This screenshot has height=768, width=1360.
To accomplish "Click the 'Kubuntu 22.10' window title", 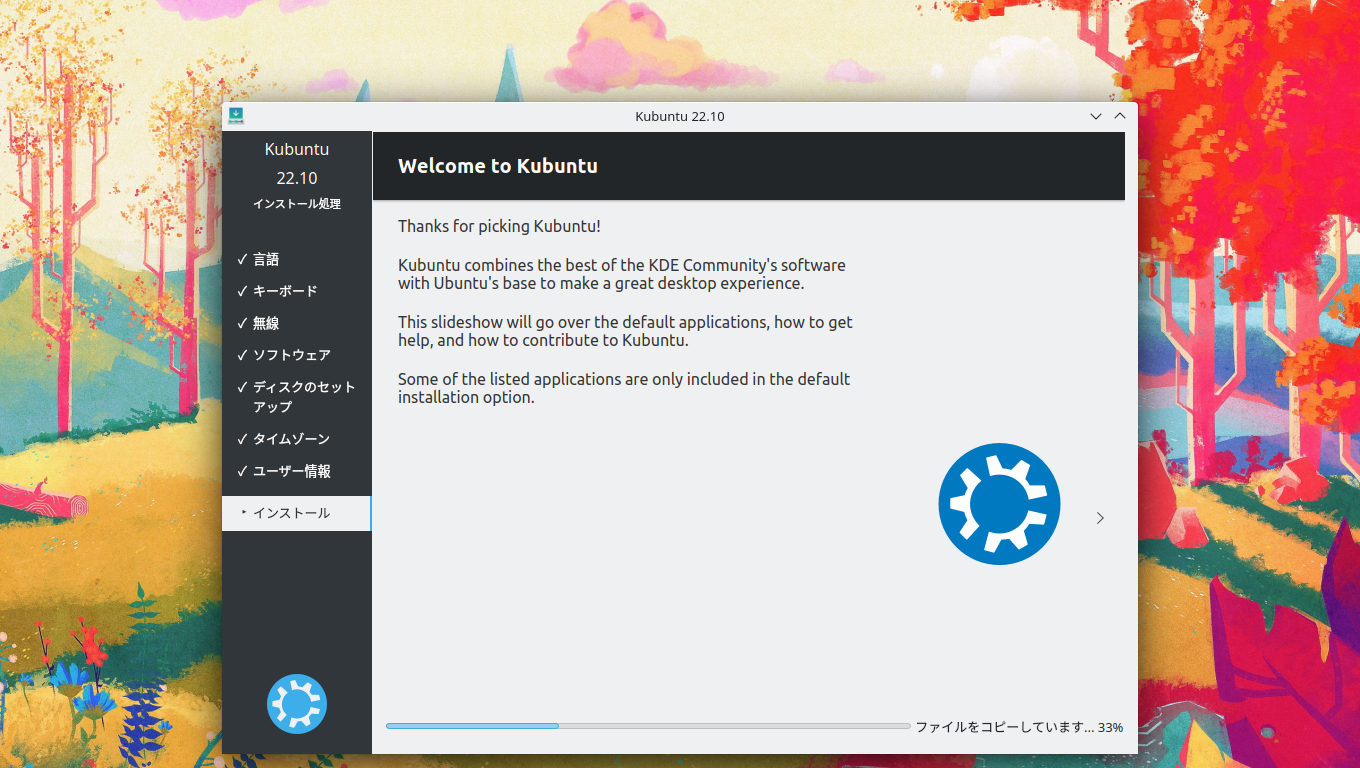I will click(x=680, y=116).
